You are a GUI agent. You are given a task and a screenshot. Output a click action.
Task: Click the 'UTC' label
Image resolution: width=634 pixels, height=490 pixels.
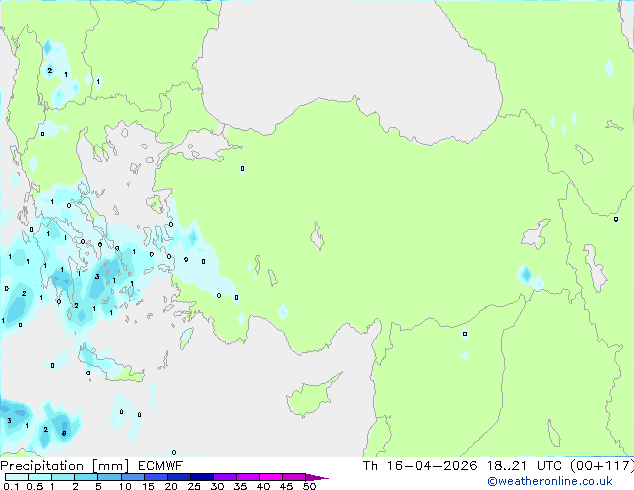549,466
